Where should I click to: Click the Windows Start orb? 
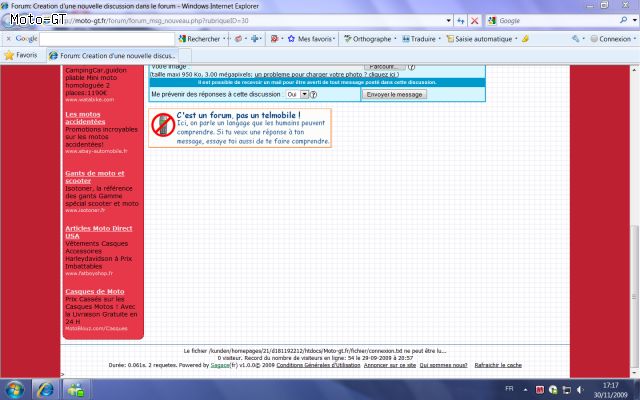tap(15, 389)
